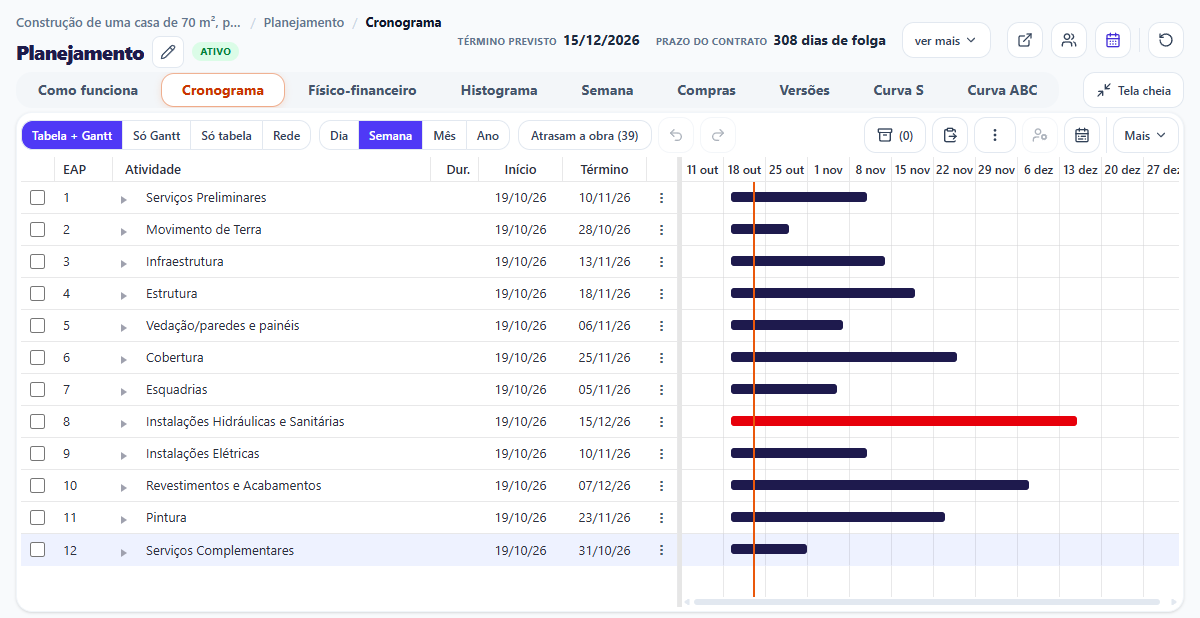Click the project name breadcrumb 'Construção de uma casa'
Image resolution: width=1200 pixels, height=618 pixels.
click(x=128, y=22)
